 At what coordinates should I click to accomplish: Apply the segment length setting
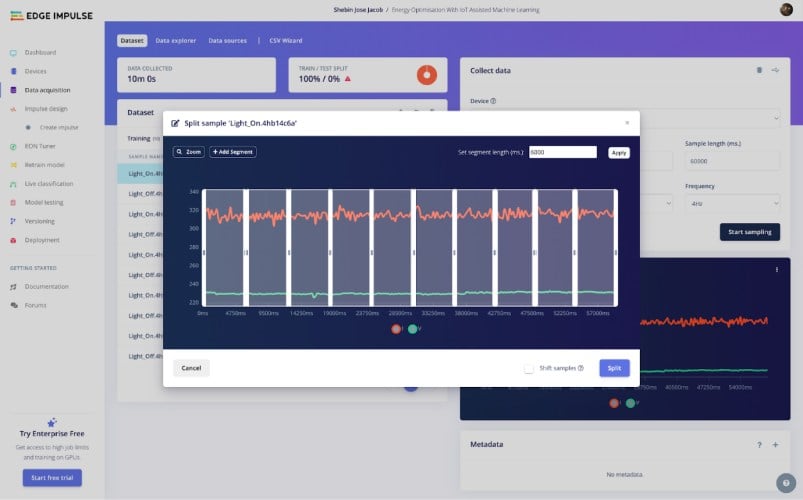click(619, 153)
